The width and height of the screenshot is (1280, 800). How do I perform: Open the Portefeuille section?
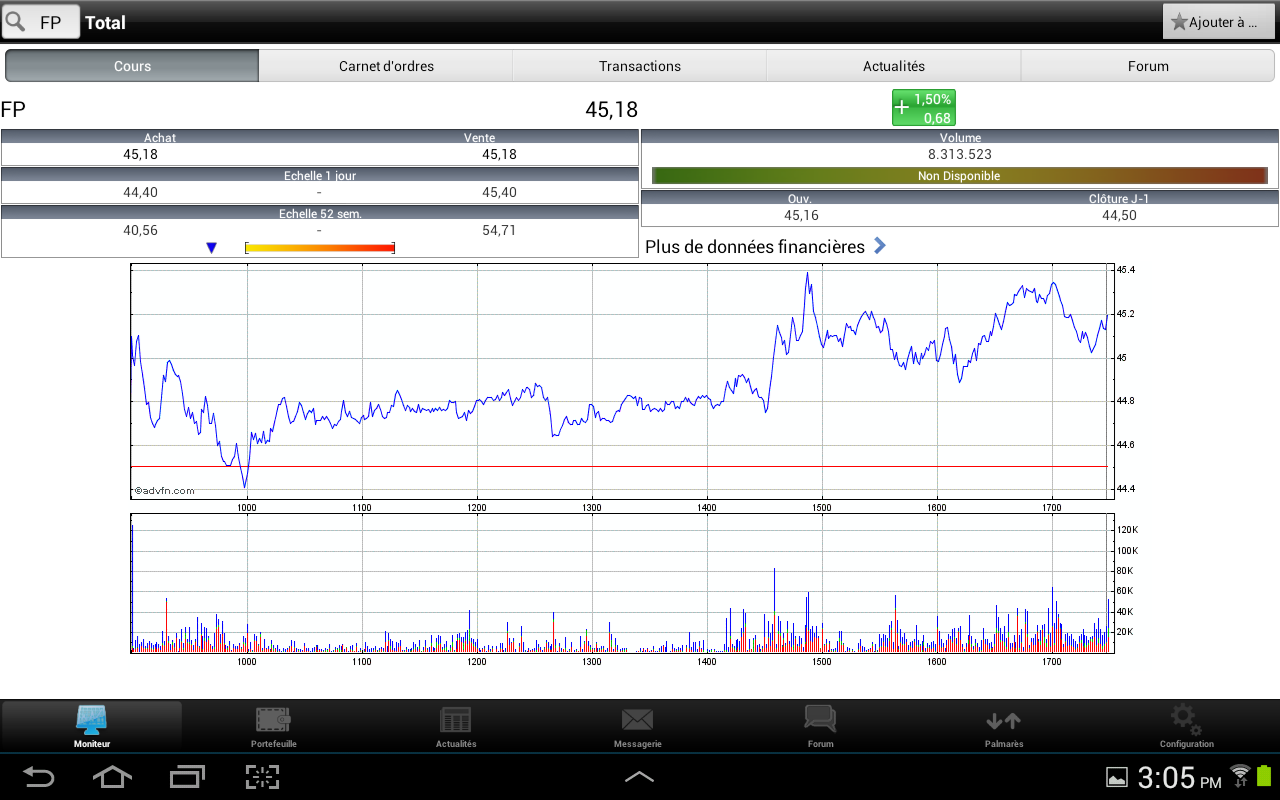[273, 725]
